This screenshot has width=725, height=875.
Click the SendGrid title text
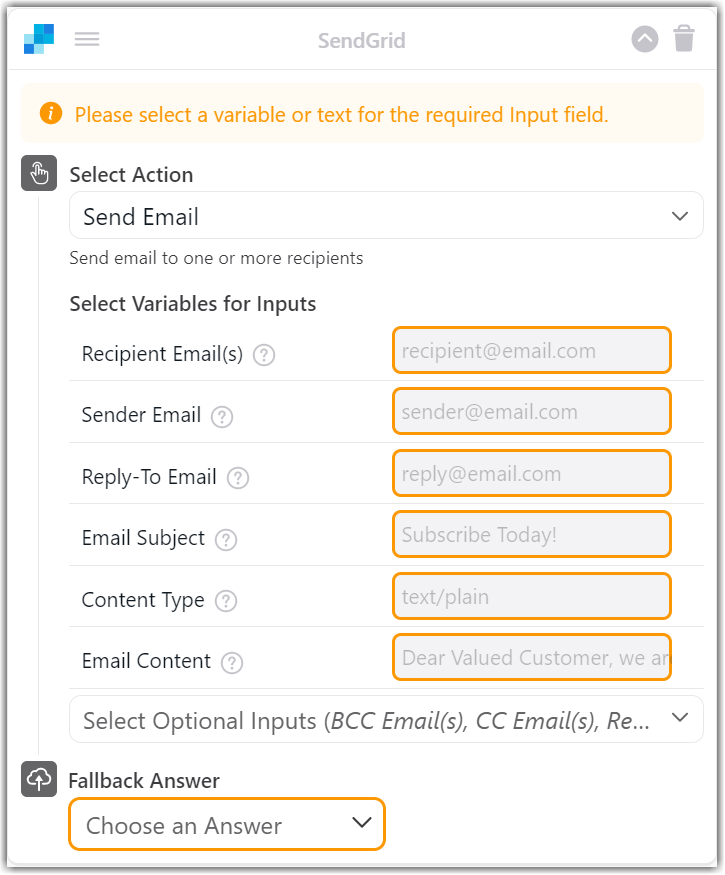click(361, 40)
